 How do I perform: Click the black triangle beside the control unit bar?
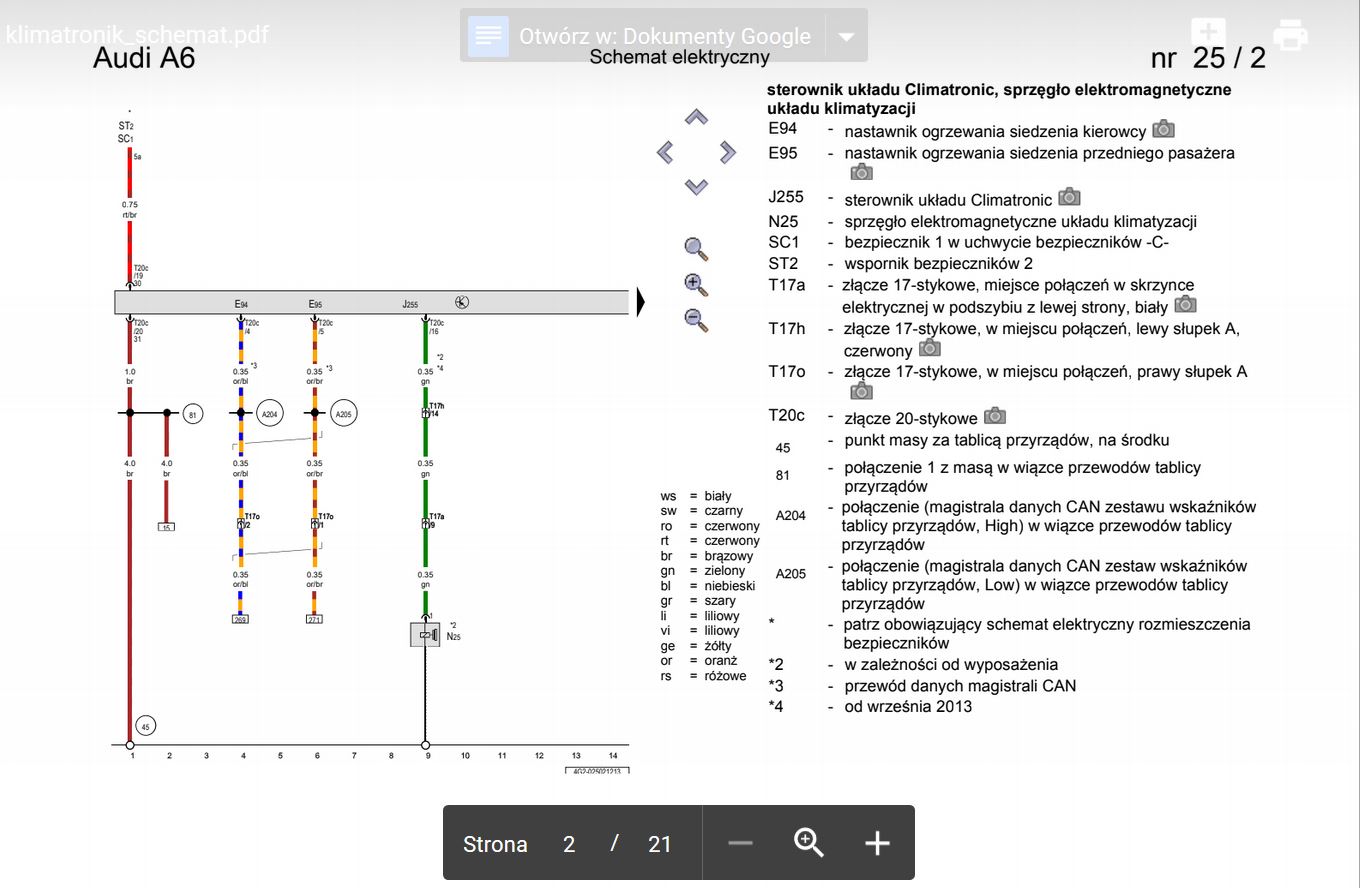[x=642, y=301]
